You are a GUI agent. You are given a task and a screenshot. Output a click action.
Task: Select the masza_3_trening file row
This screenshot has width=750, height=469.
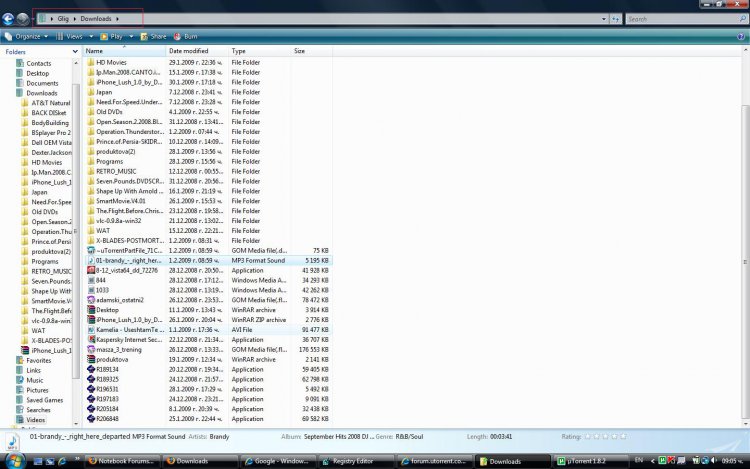click(x=209, y=349)
